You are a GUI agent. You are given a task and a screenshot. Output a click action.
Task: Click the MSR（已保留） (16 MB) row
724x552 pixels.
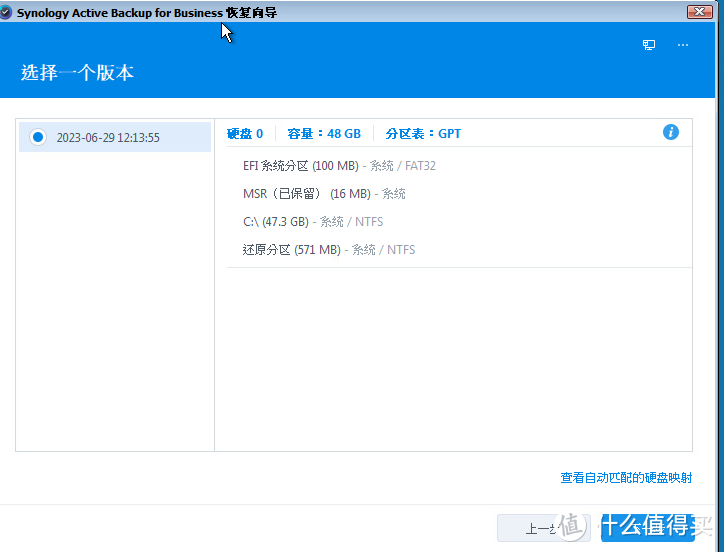coord(324,194)
